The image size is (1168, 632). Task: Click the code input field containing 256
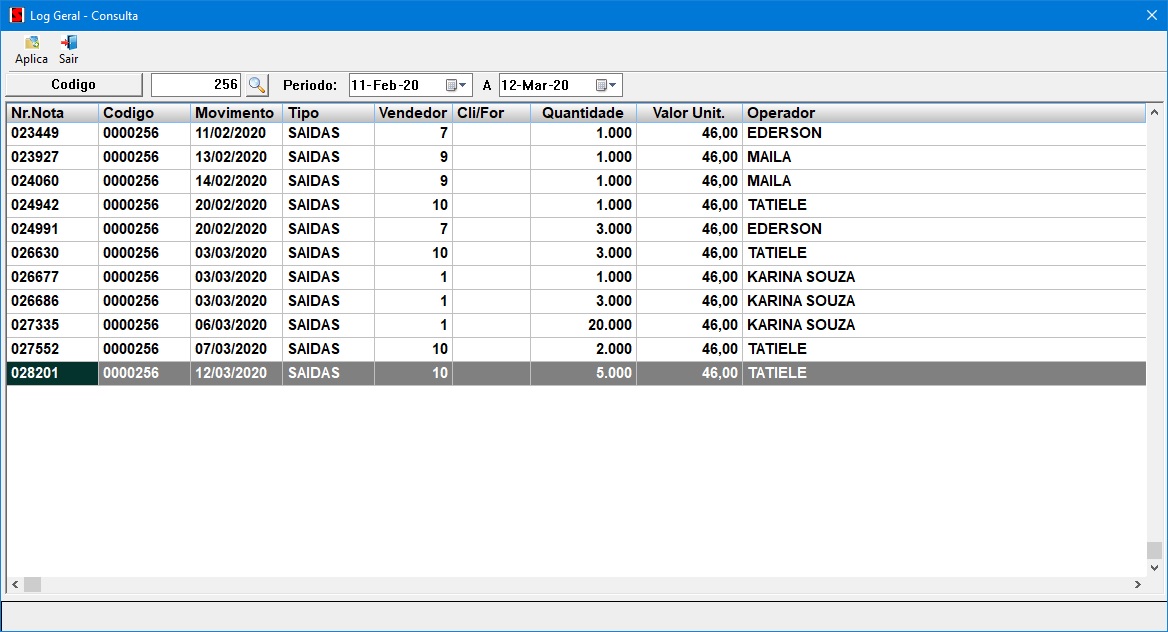coord(196,85)
